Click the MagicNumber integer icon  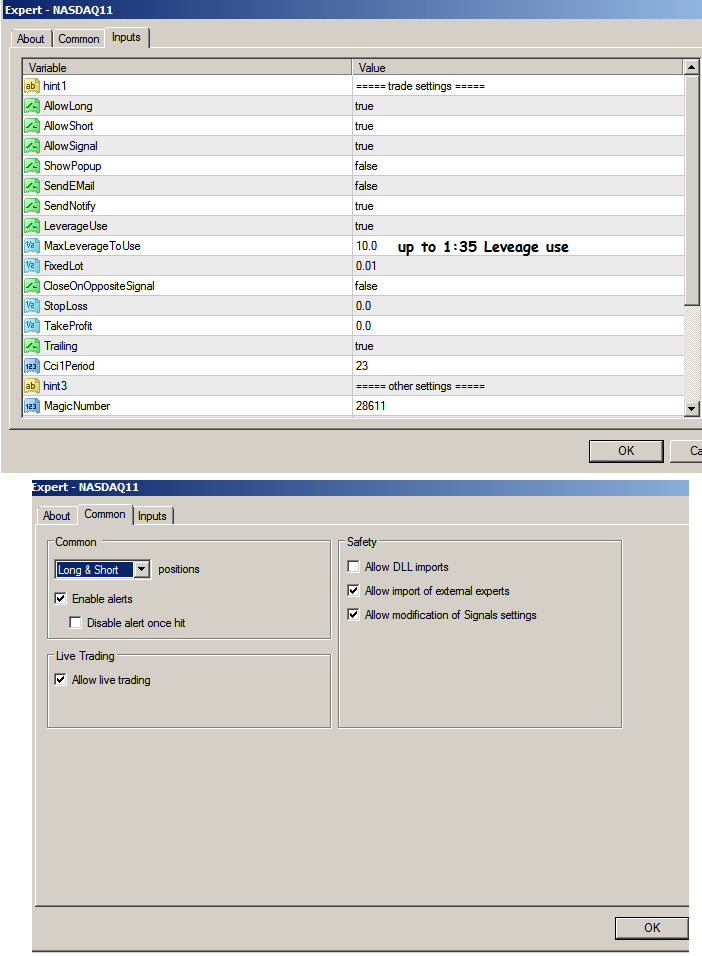point(32,406)
